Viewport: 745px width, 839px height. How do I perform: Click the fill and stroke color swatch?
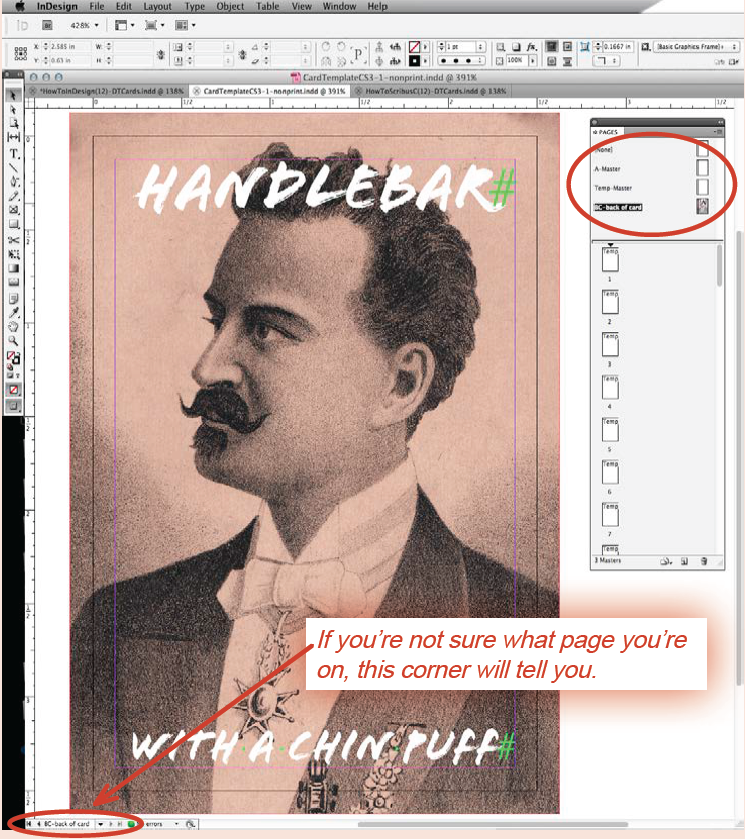(14, 357)
